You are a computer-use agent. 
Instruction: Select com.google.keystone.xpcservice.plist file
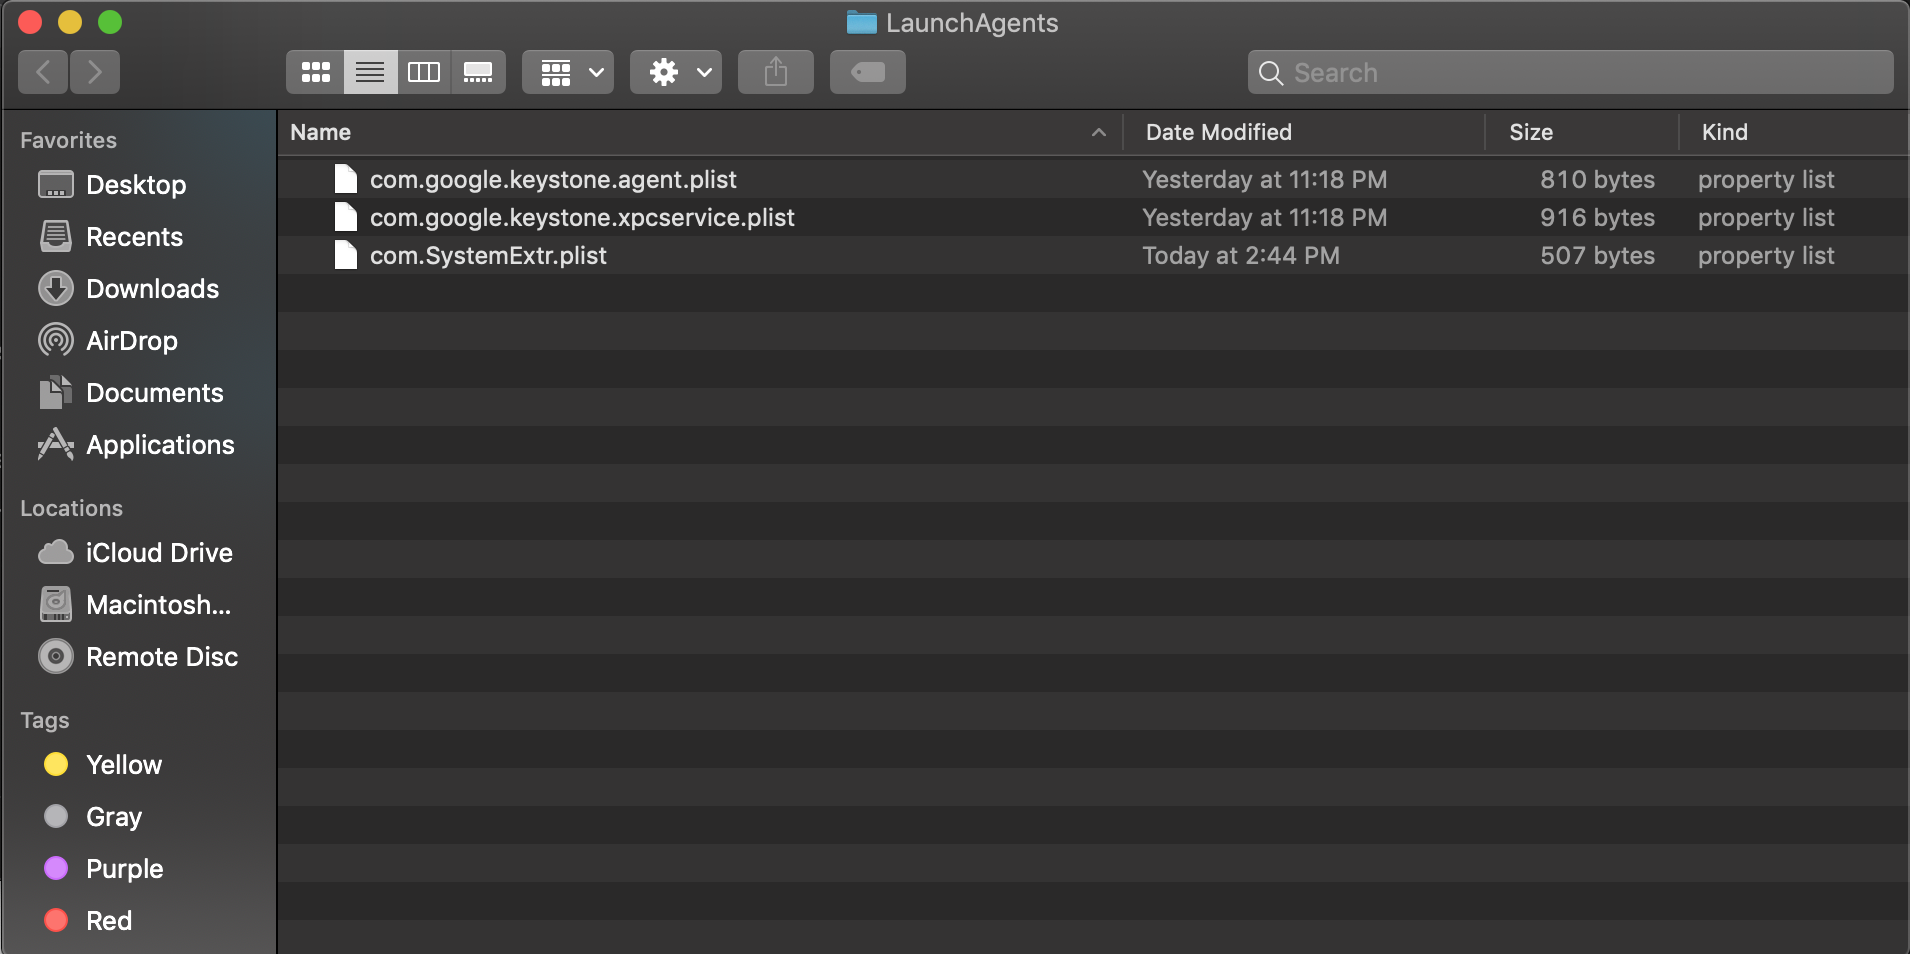click(1093, 217)
